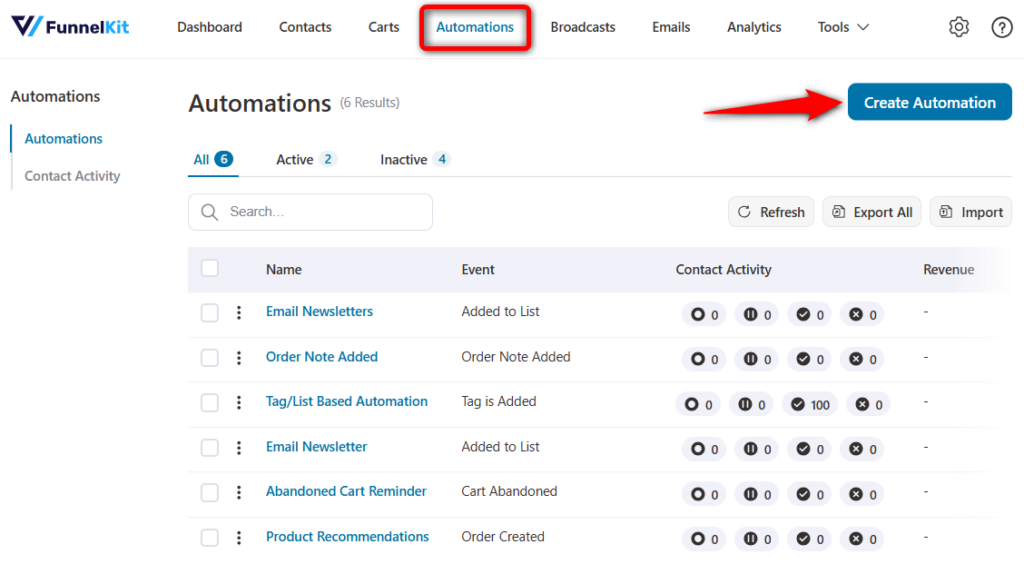Check the Email Newsletters row checkbox
1024x574 pixels.
[x=210, y=313]
